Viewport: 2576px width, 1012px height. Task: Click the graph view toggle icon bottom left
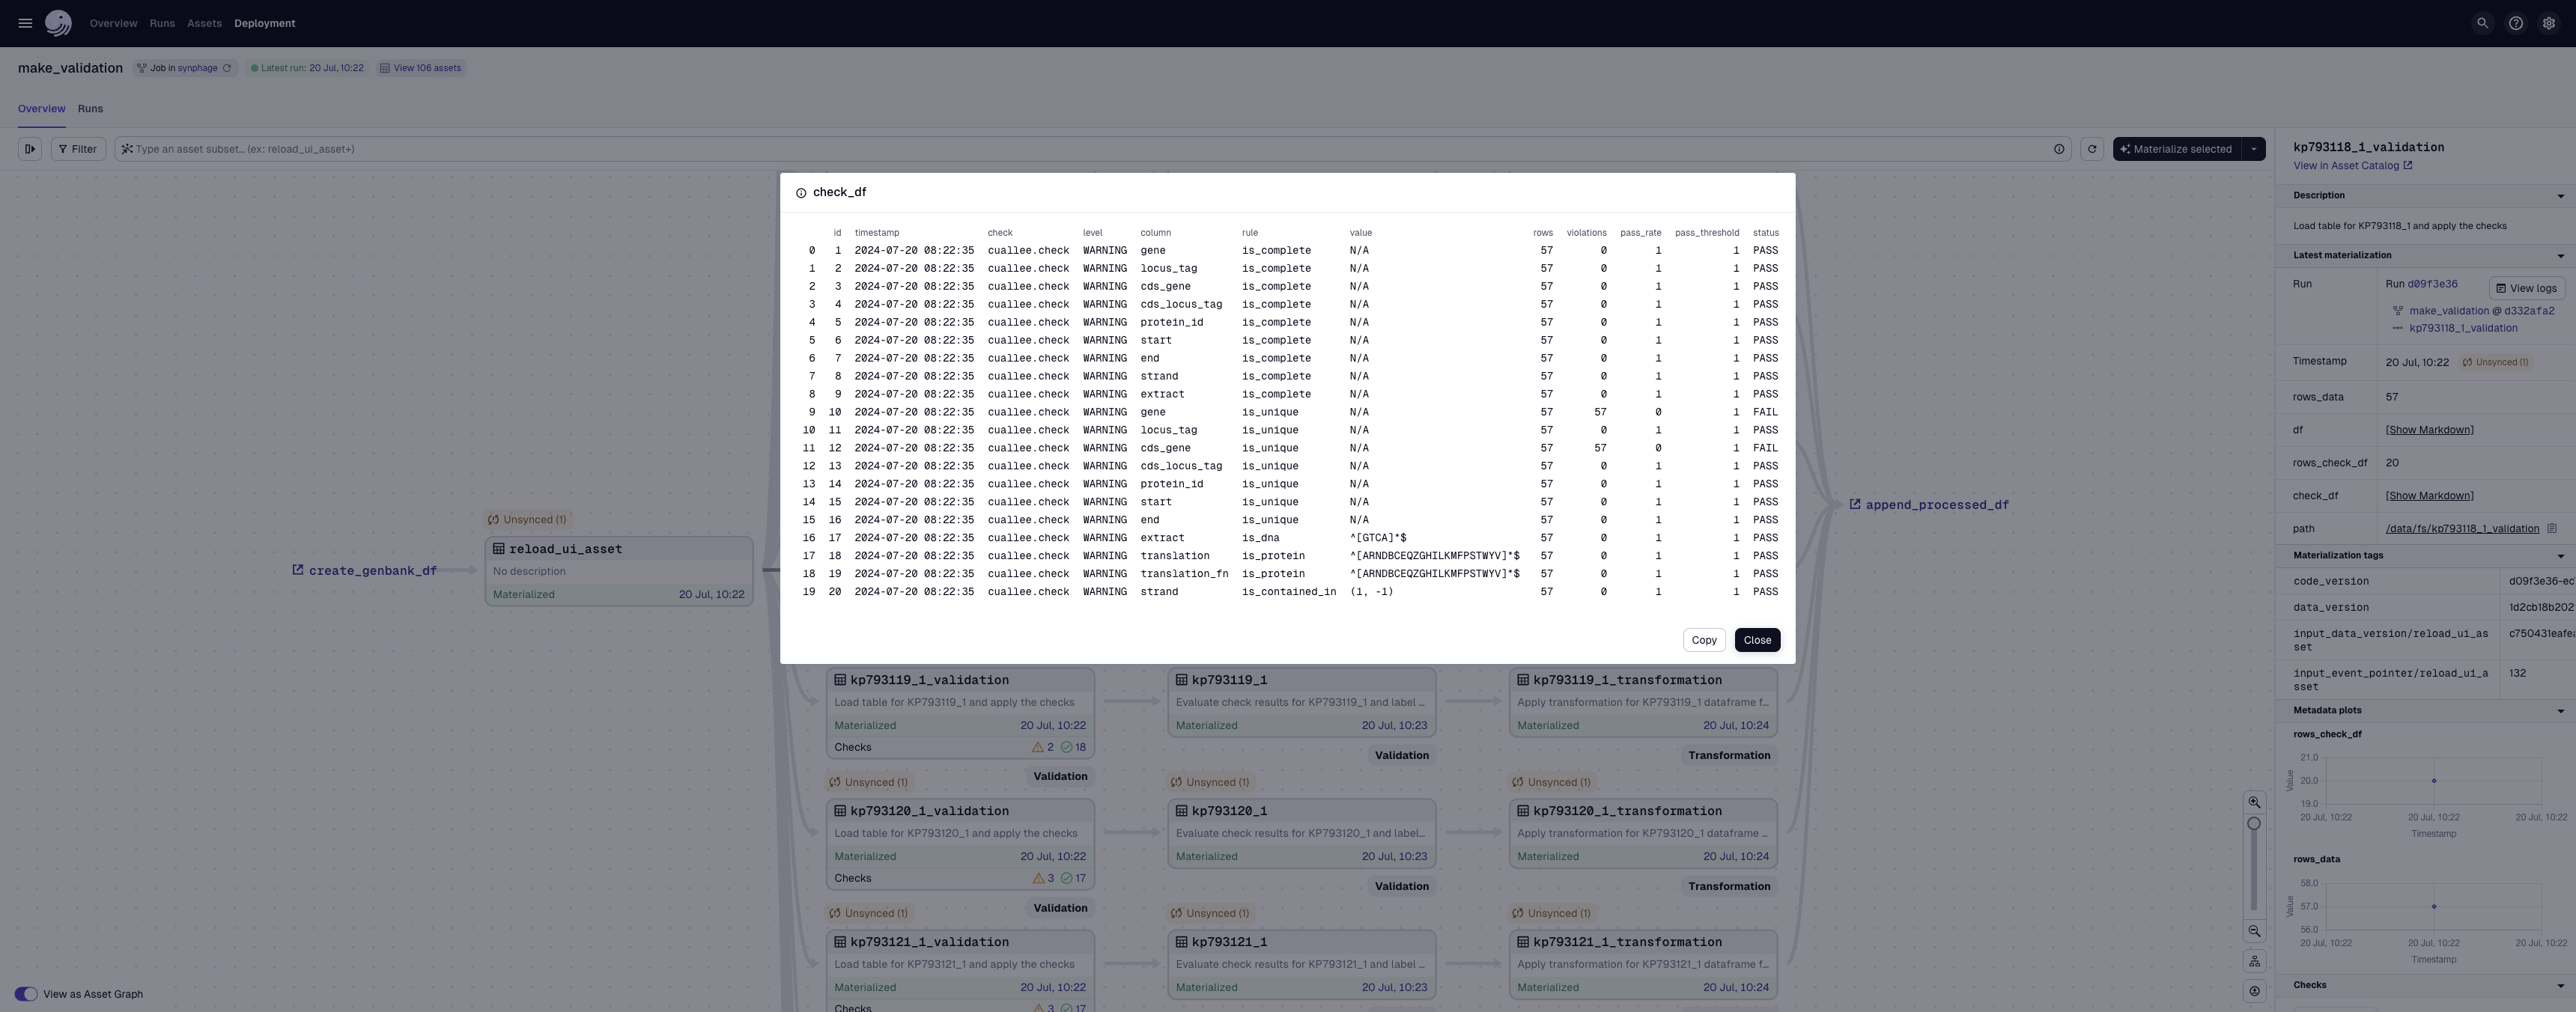(25, 994)
